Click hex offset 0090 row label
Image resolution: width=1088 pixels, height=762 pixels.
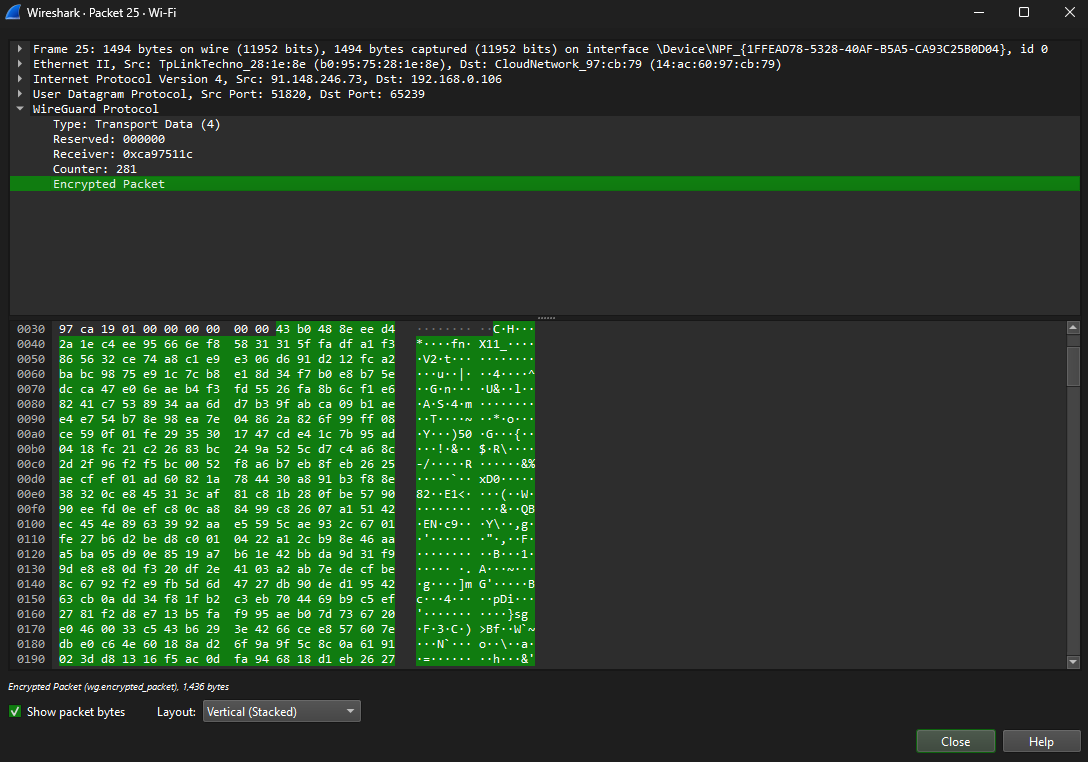coord(31,419)
